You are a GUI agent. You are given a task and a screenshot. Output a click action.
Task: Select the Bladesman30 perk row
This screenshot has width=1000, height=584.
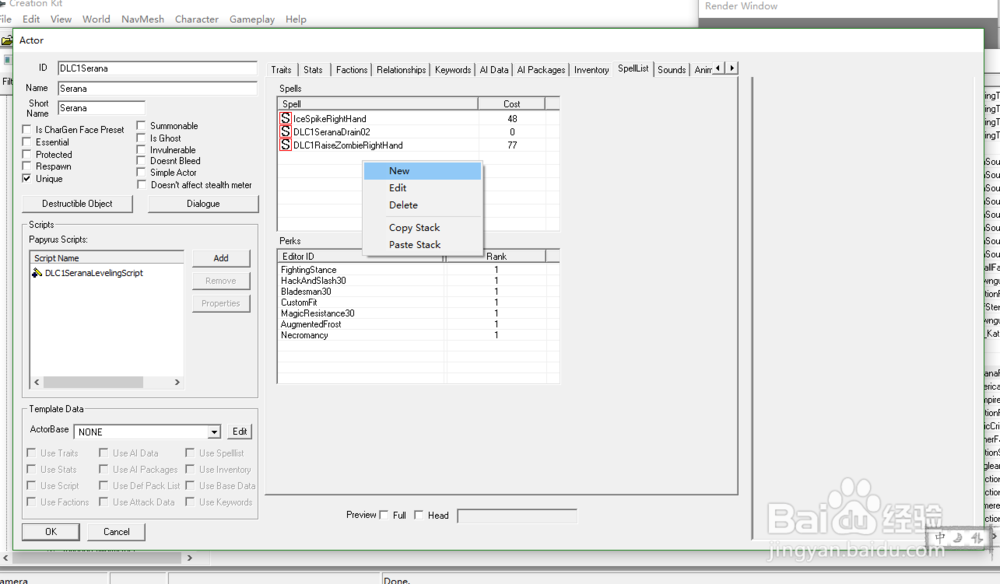(418, 291)
